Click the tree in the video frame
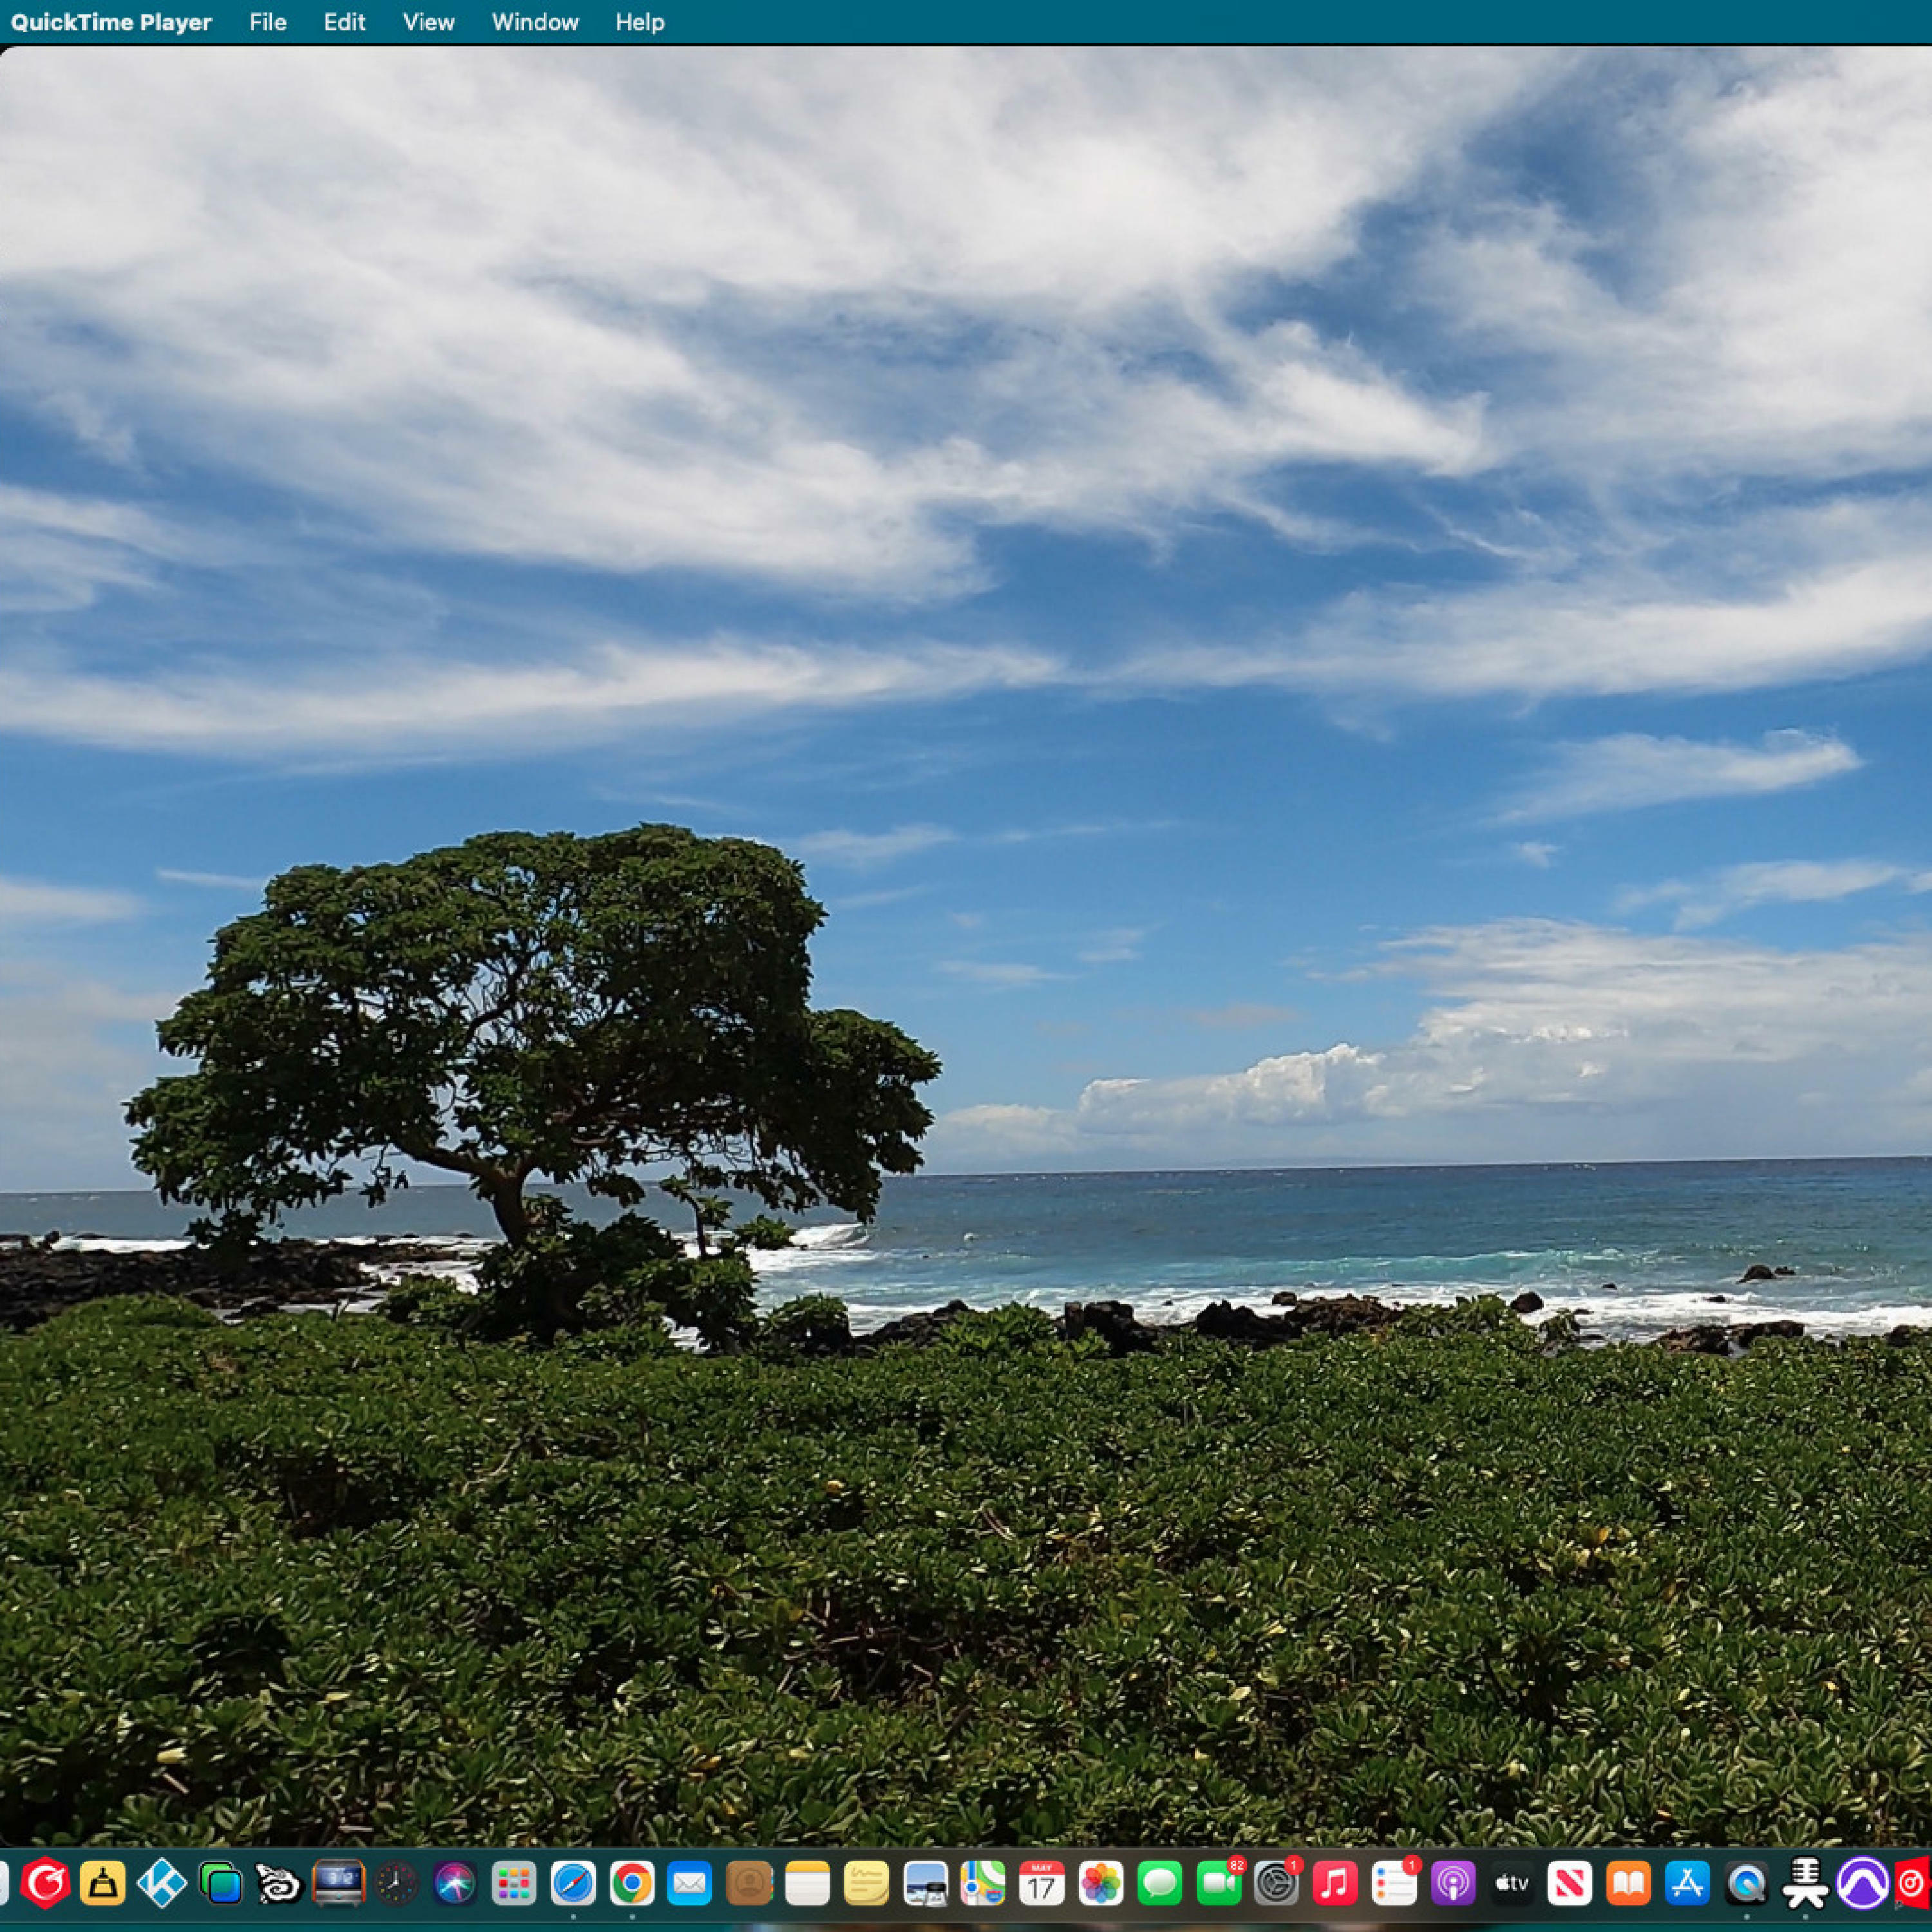The height and width of the screenshot is (1932, 1932). coord(530,1030)
